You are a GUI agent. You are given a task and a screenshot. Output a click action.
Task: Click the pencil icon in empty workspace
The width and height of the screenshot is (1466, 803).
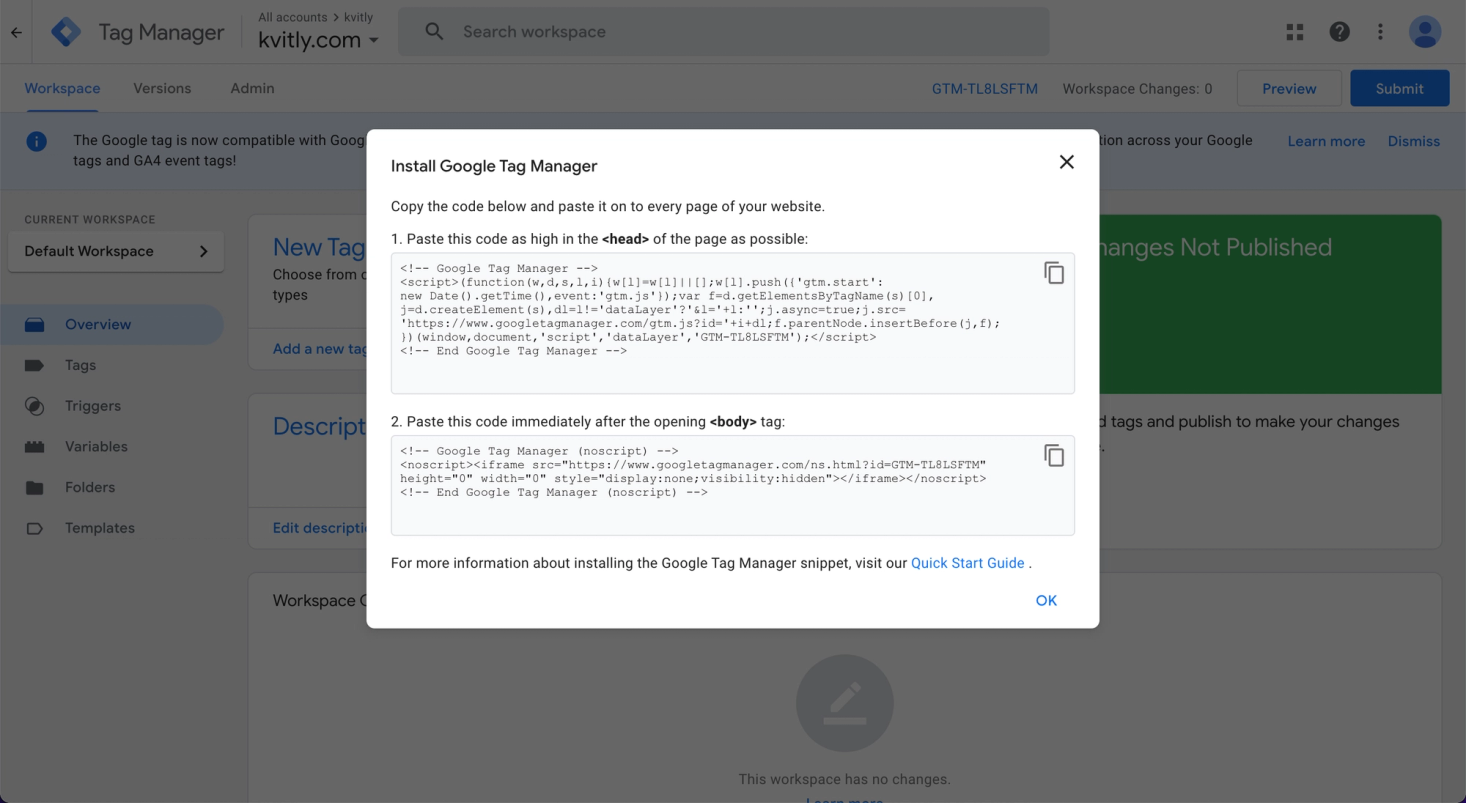[845, 703]
